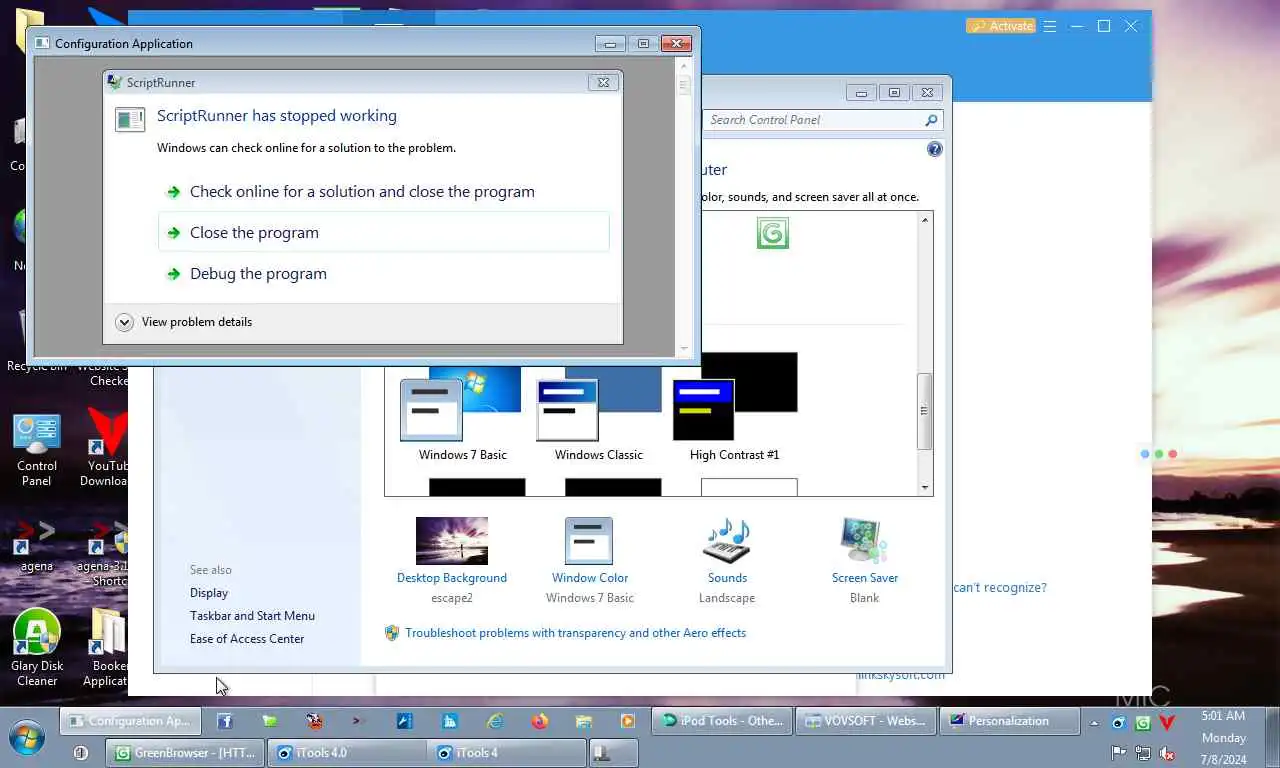The image size is (1280, 768).
Task: Click Troubleshoot problems with transparency link
Action: 575,633
